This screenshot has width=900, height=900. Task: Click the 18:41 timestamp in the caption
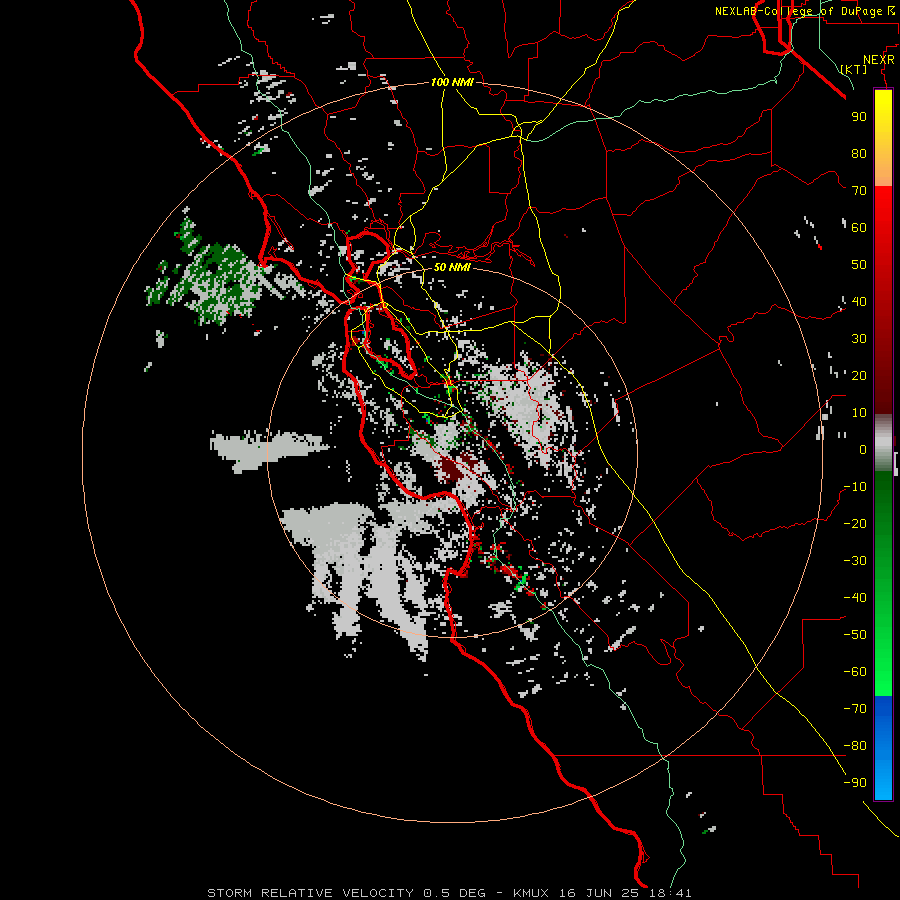(x=670, y=893)
